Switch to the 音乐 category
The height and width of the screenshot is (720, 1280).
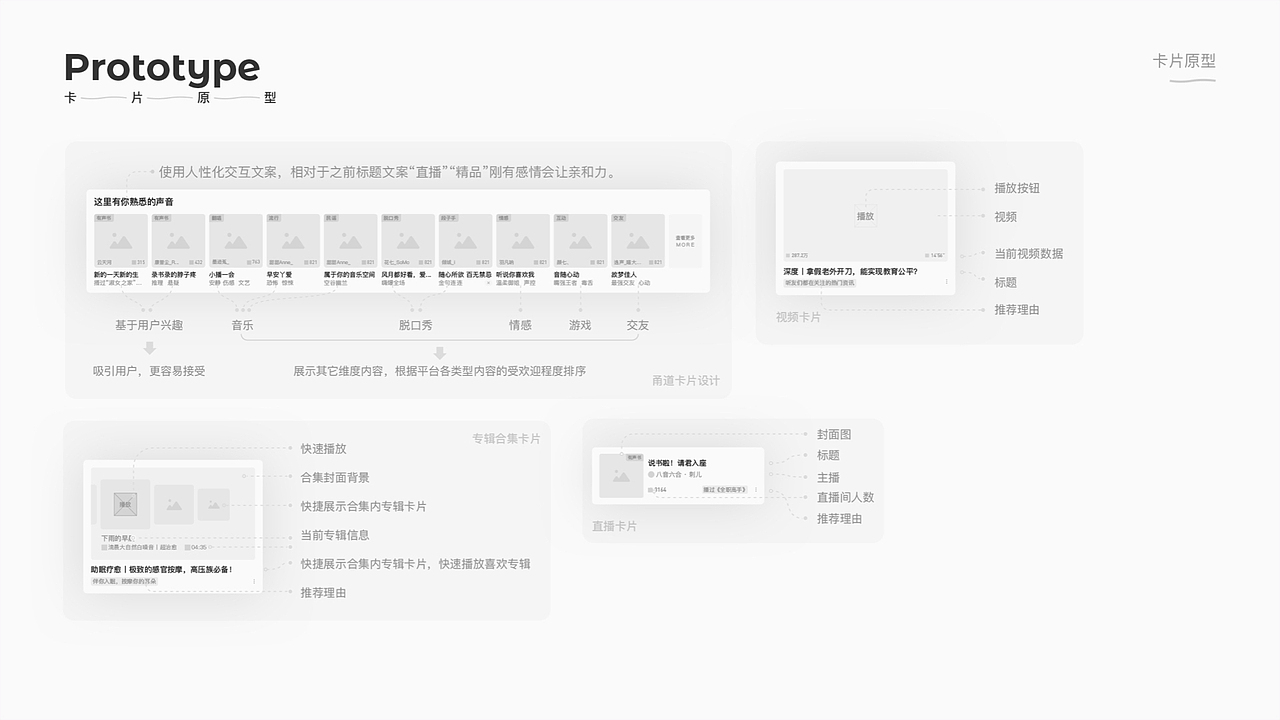tap(242, 325)
